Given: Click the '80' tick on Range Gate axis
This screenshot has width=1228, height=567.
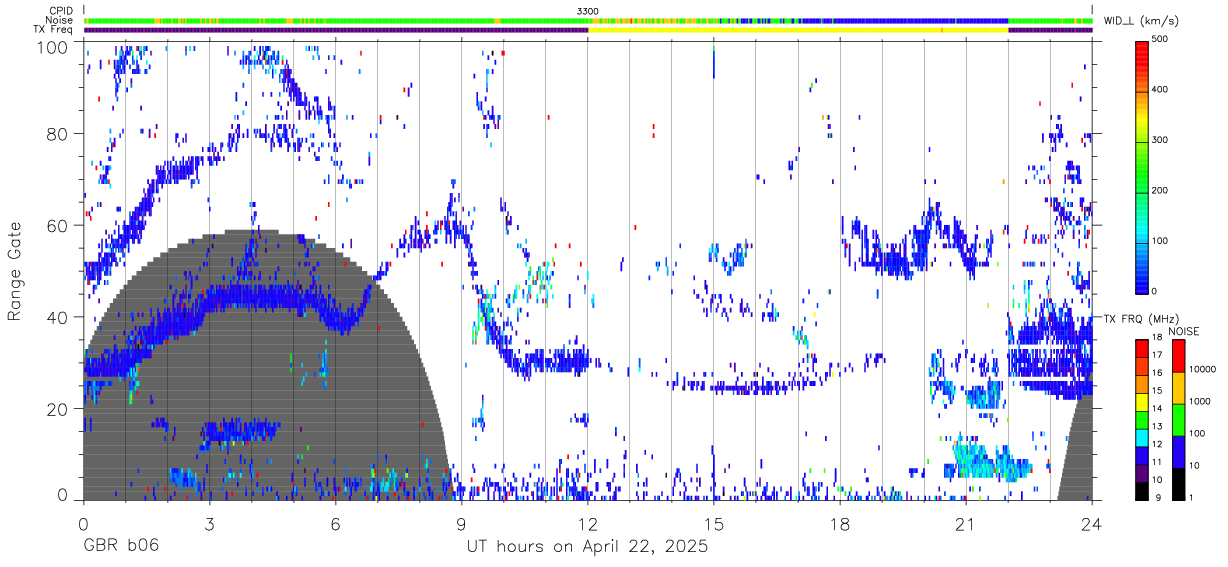Looking at the screenshot, I should click(x=58, y=134).
